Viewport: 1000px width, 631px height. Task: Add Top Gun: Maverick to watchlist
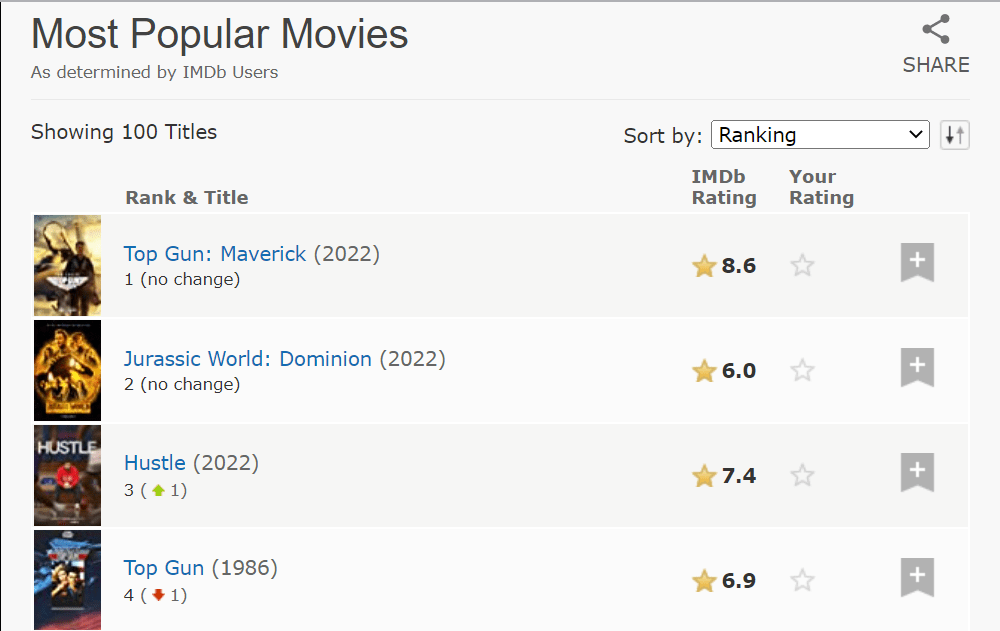917,264
